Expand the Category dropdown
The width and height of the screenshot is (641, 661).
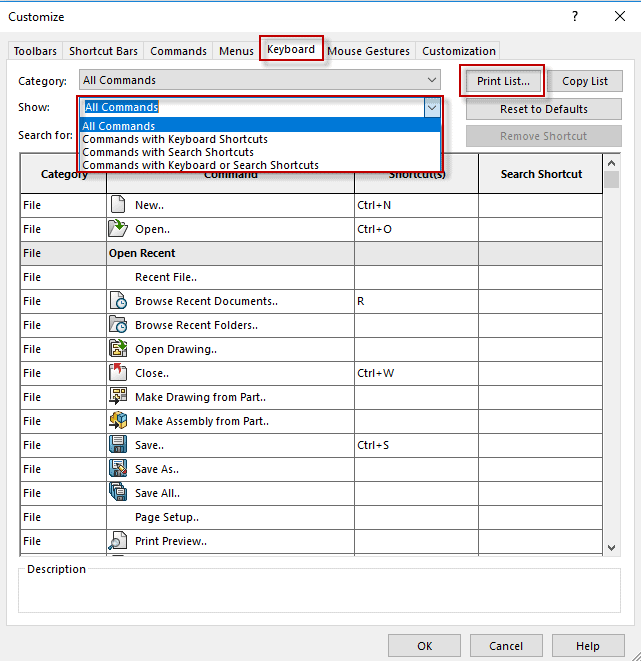click(431, 80)
